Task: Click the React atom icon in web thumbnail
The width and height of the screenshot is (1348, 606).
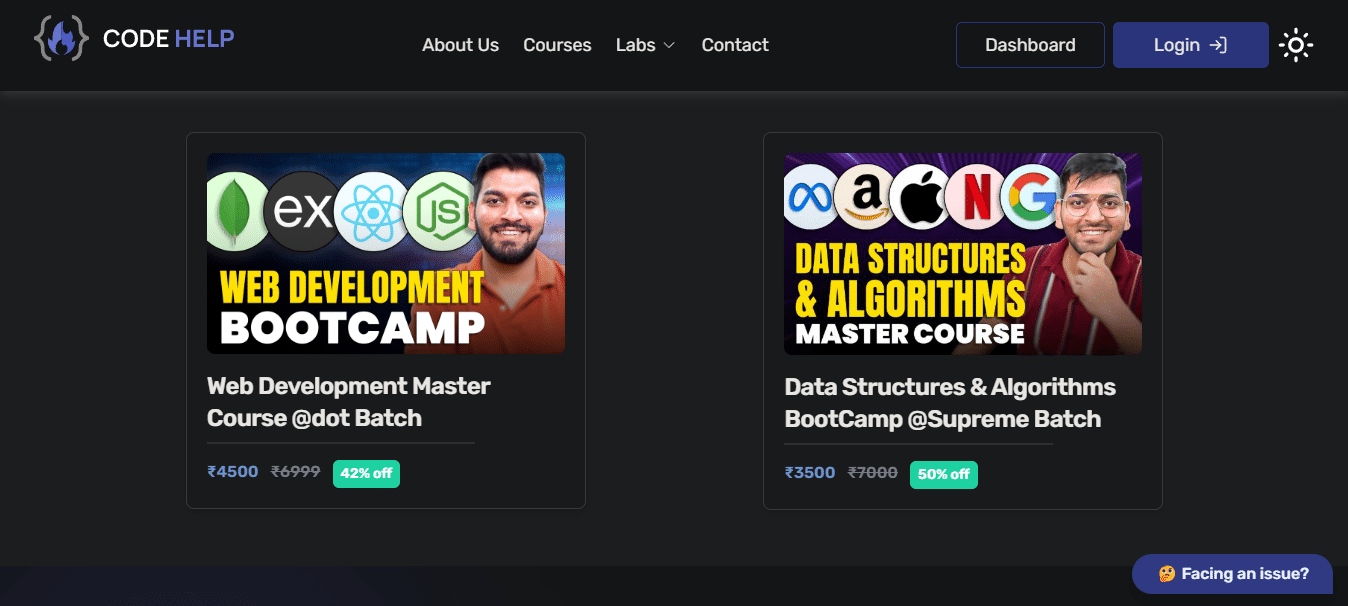Action: pos(372,211)
